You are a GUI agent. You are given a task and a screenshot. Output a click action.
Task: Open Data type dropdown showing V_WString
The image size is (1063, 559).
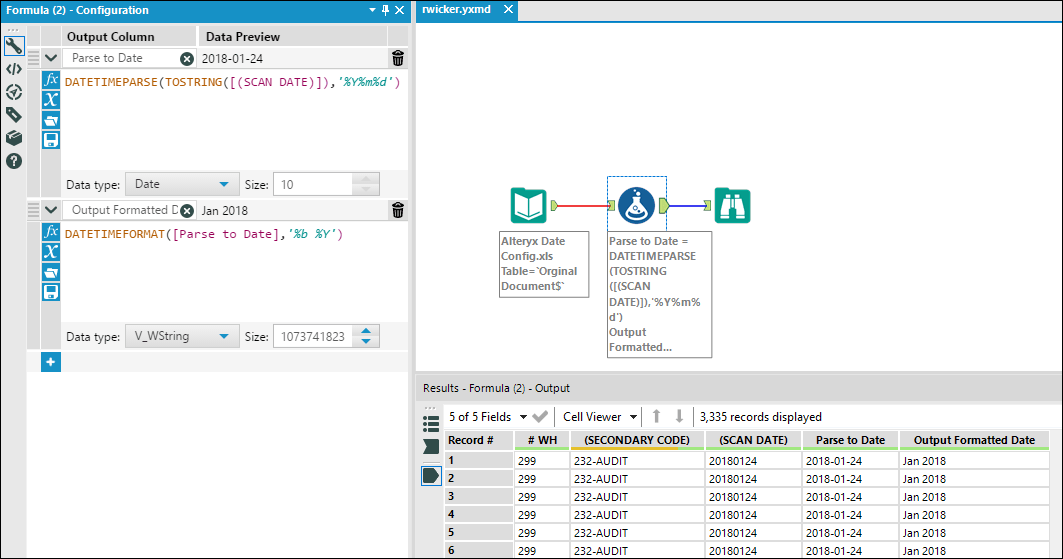coord(182,336)
